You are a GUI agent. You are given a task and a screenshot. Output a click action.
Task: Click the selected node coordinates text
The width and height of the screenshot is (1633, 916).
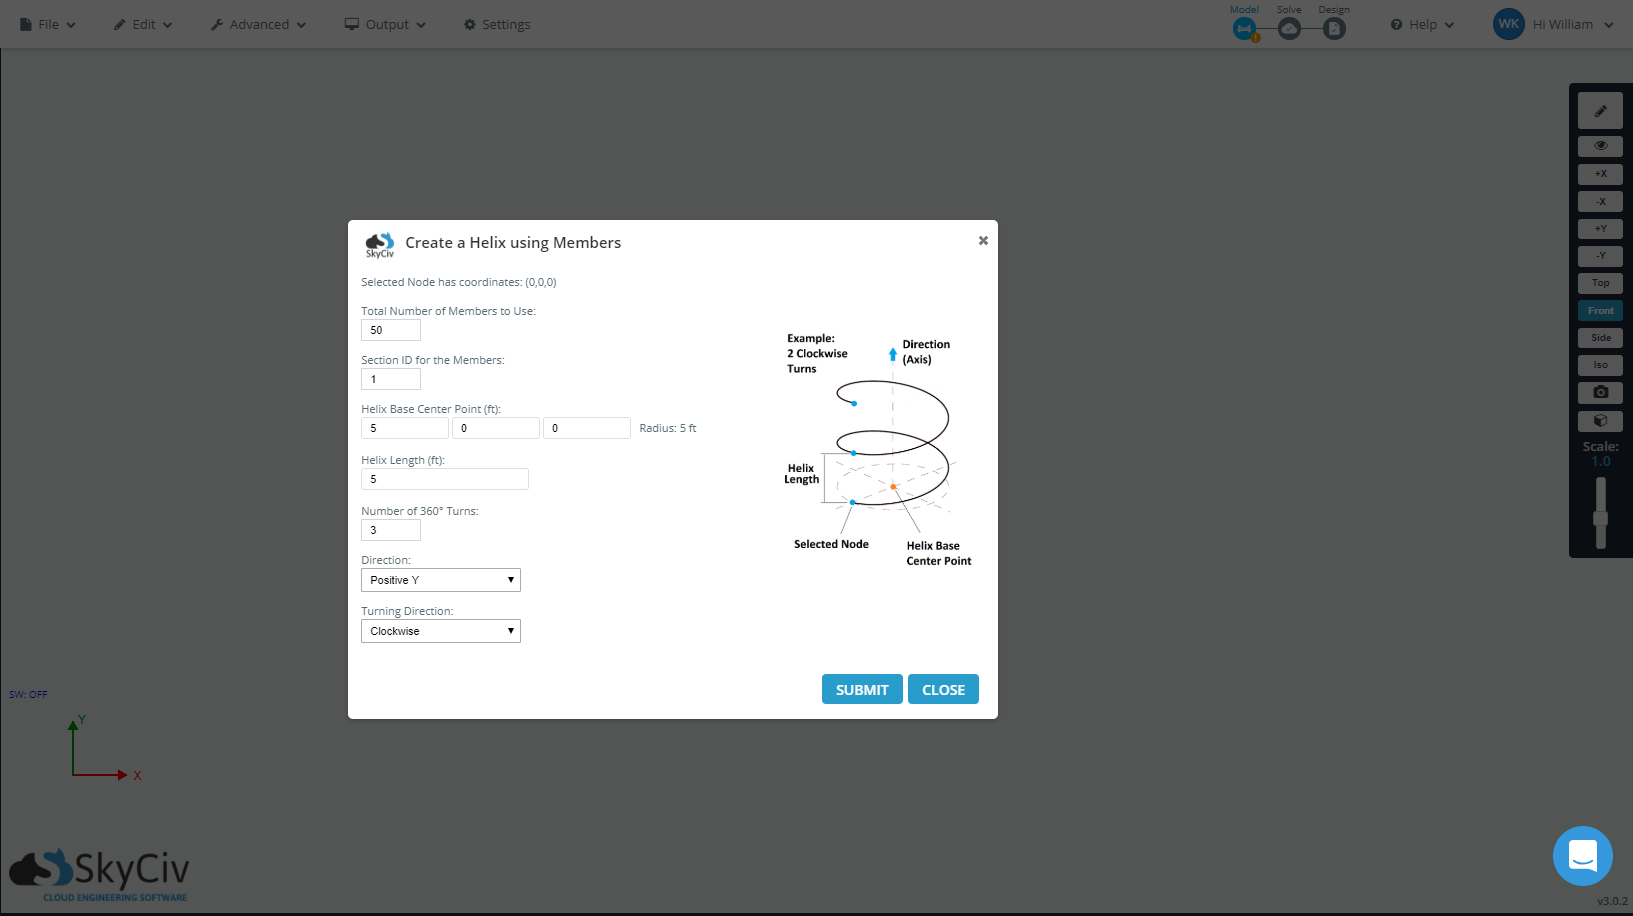click(459, 282)
